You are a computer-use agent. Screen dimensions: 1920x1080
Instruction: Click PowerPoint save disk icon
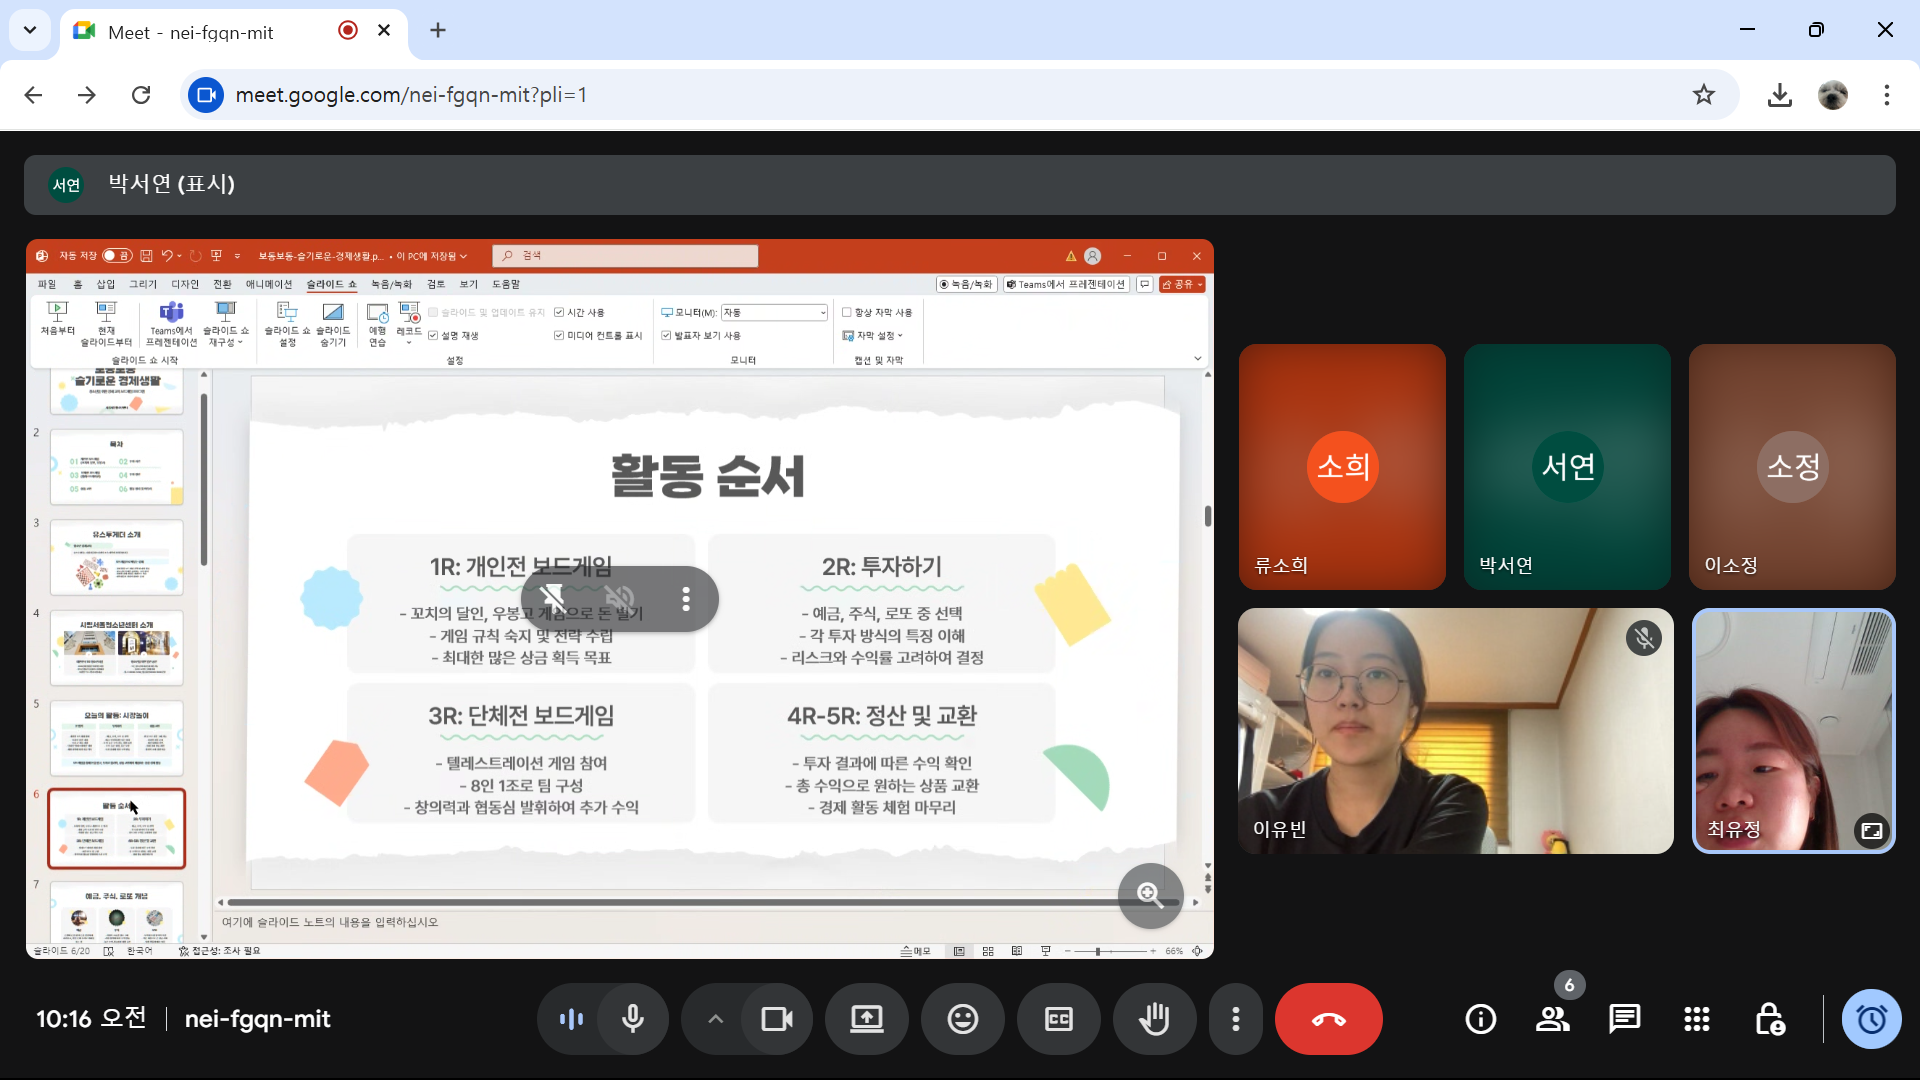(x=146, y=256)
